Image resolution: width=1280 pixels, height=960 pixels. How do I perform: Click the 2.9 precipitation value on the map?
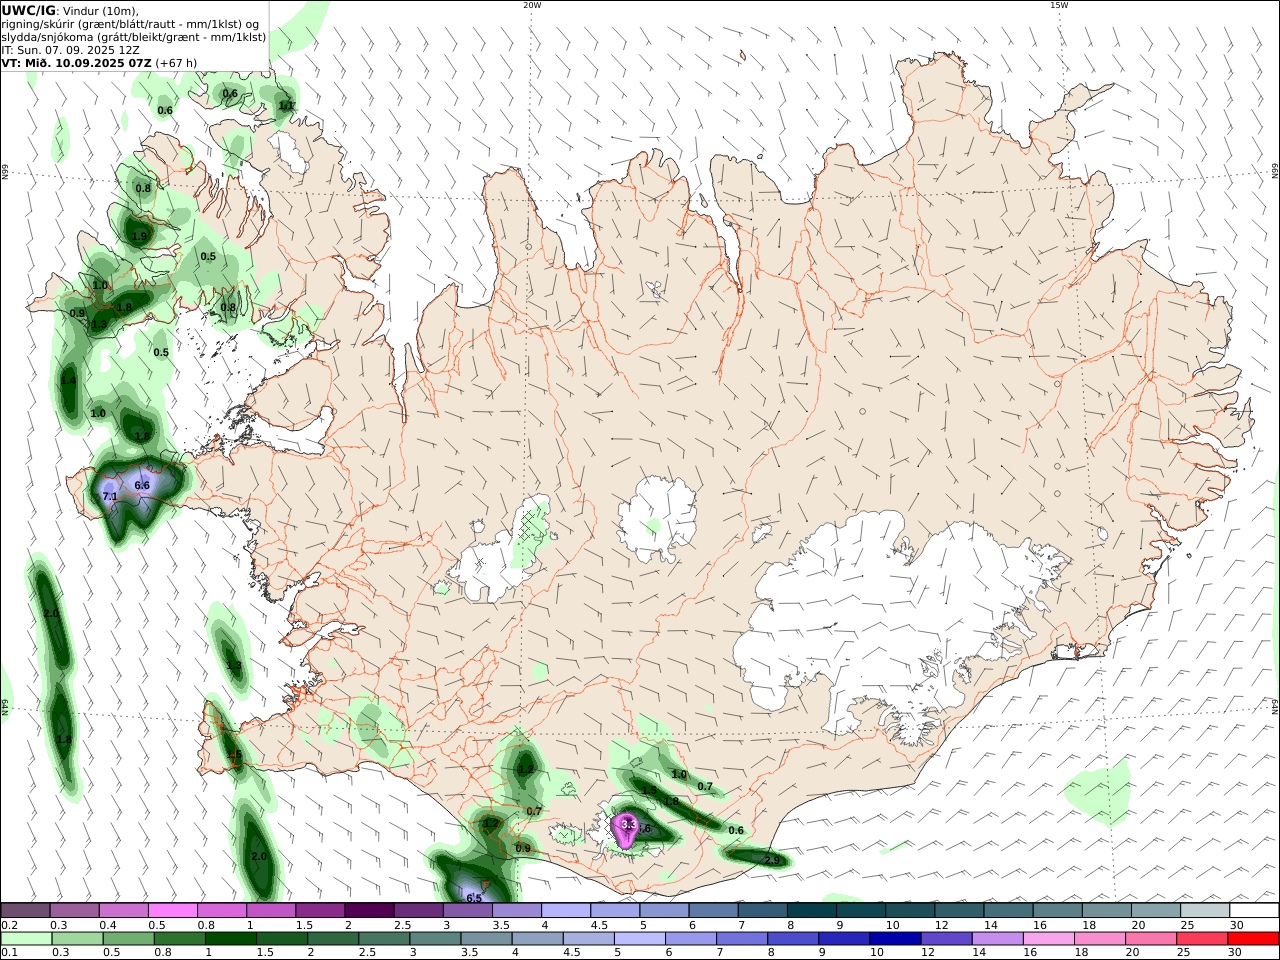(x=771, y=860)
